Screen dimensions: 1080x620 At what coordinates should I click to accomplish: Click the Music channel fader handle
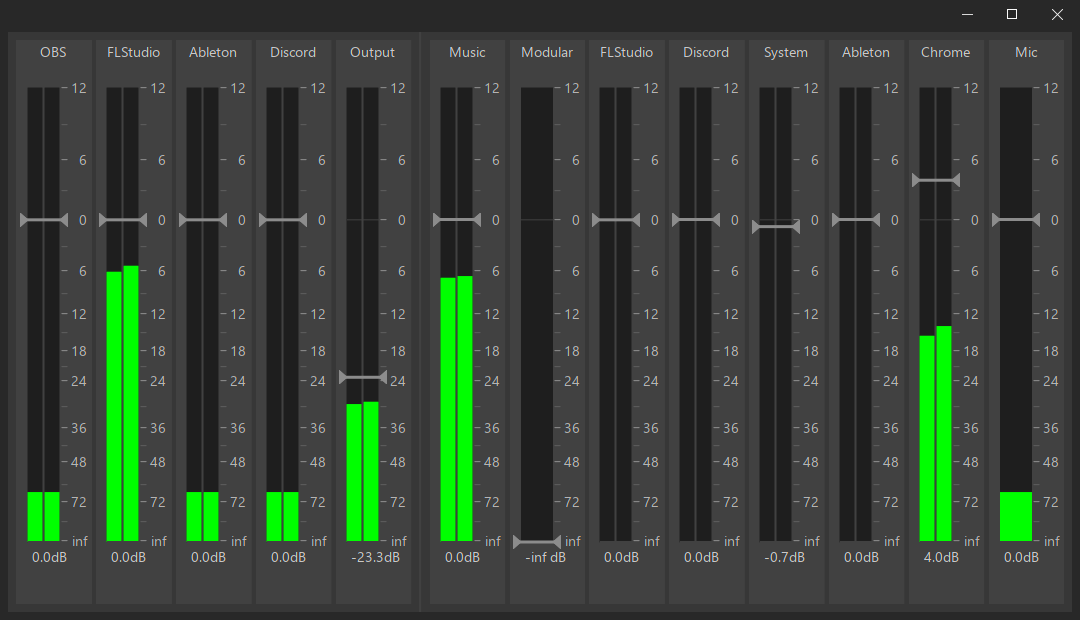[457, 220]
